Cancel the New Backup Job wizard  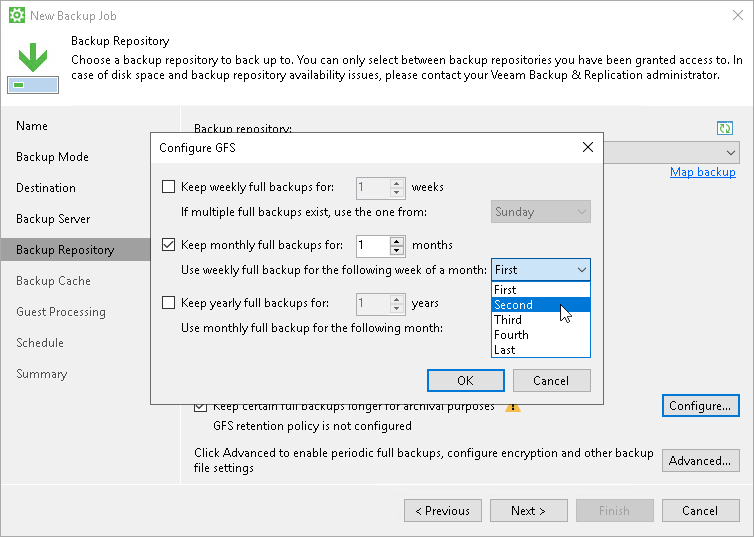point(700,511)
